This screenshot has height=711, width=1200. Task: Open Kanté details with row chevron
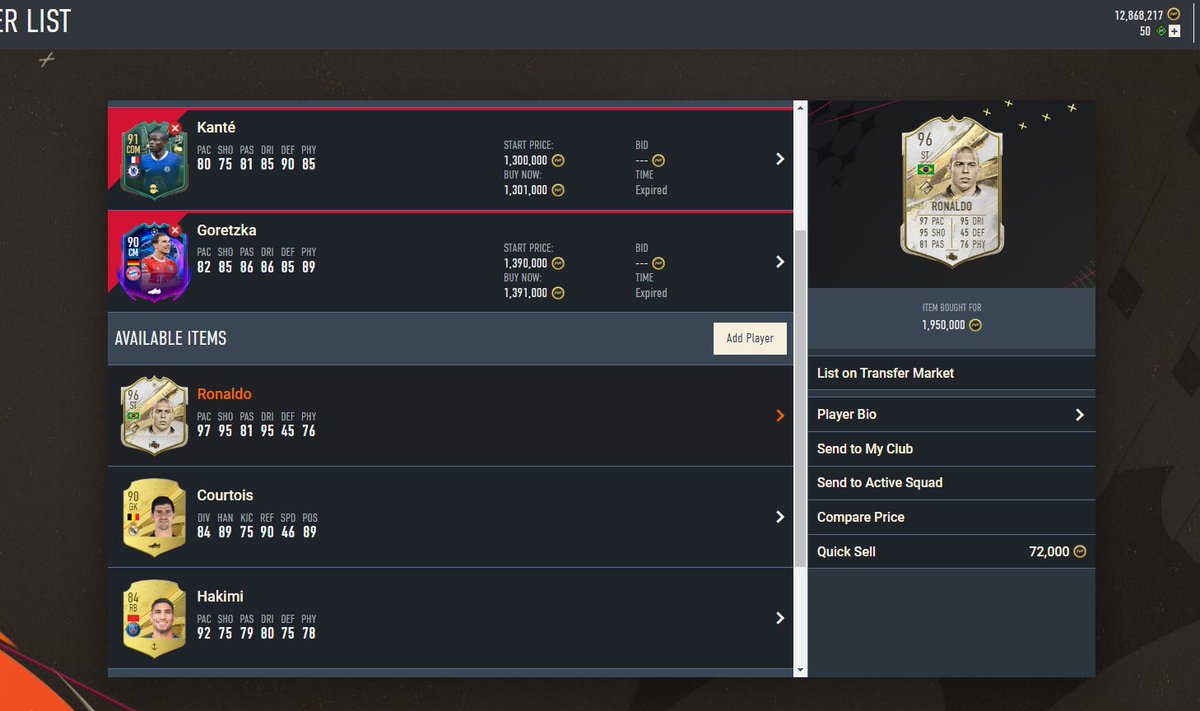tap(780, 159)
